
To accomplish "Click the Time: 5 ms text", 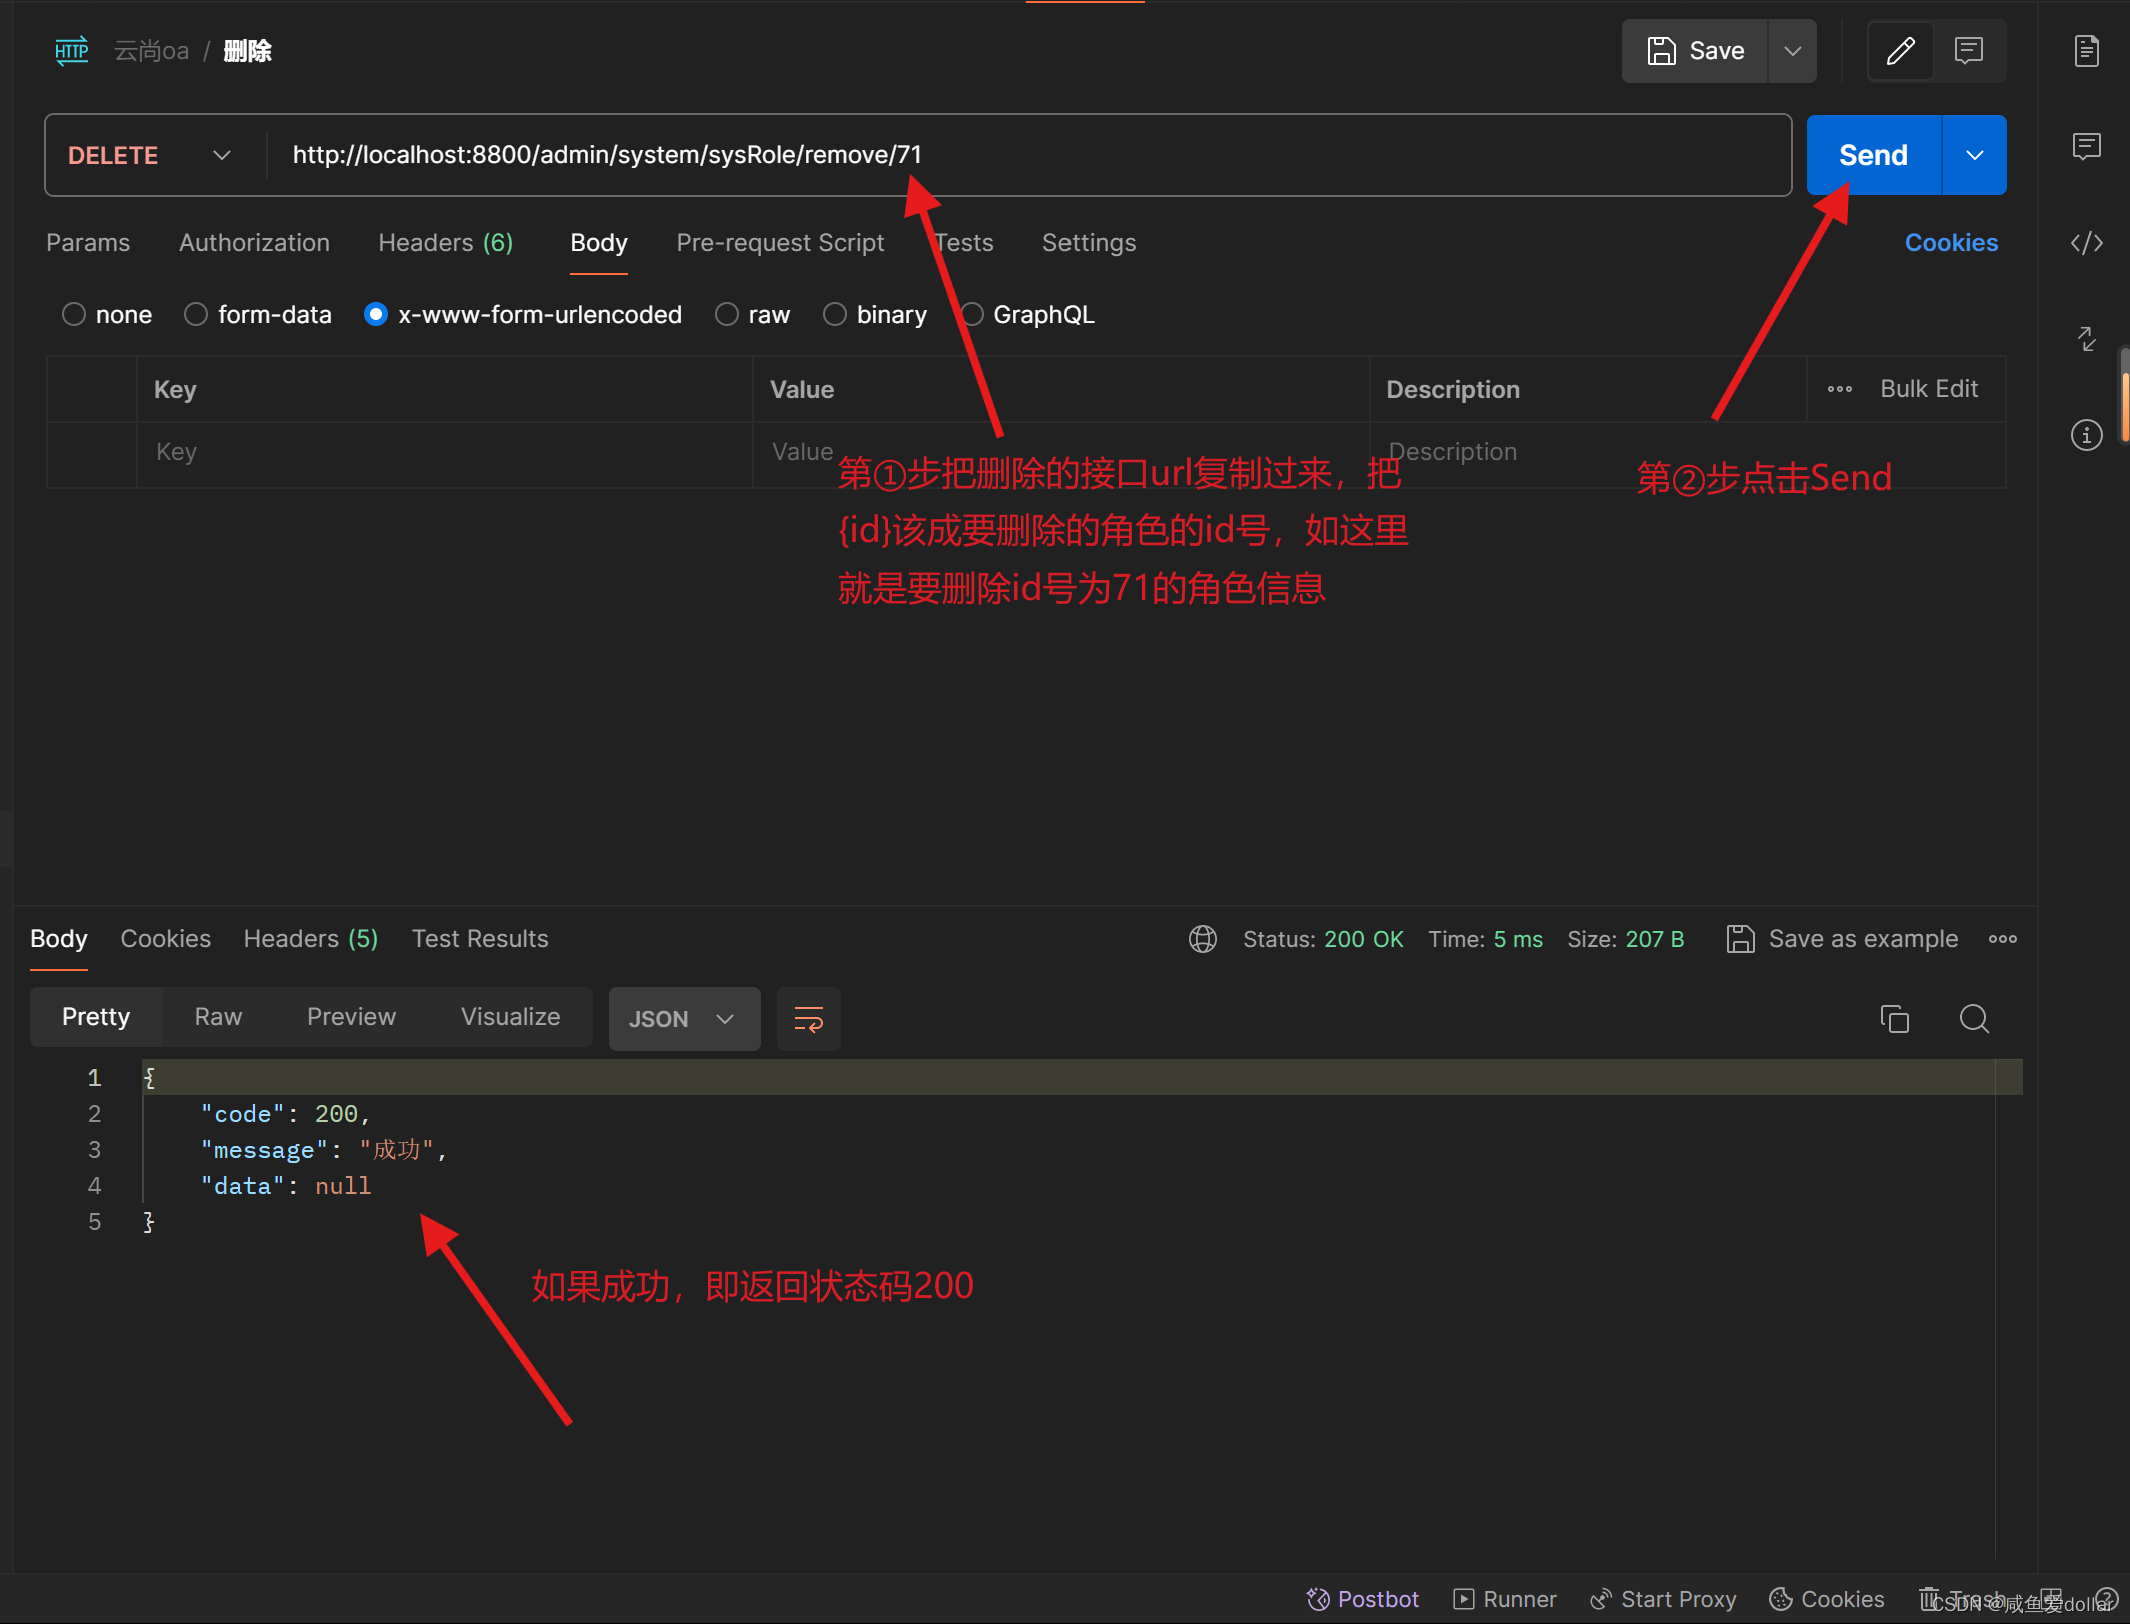I will [1485, 939].
